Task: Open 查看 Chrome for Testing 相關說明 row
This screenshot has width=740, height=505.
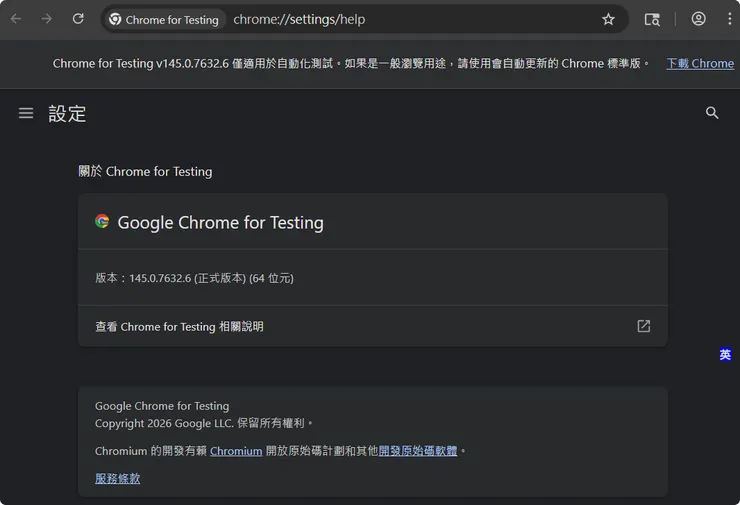Action: 372,326
